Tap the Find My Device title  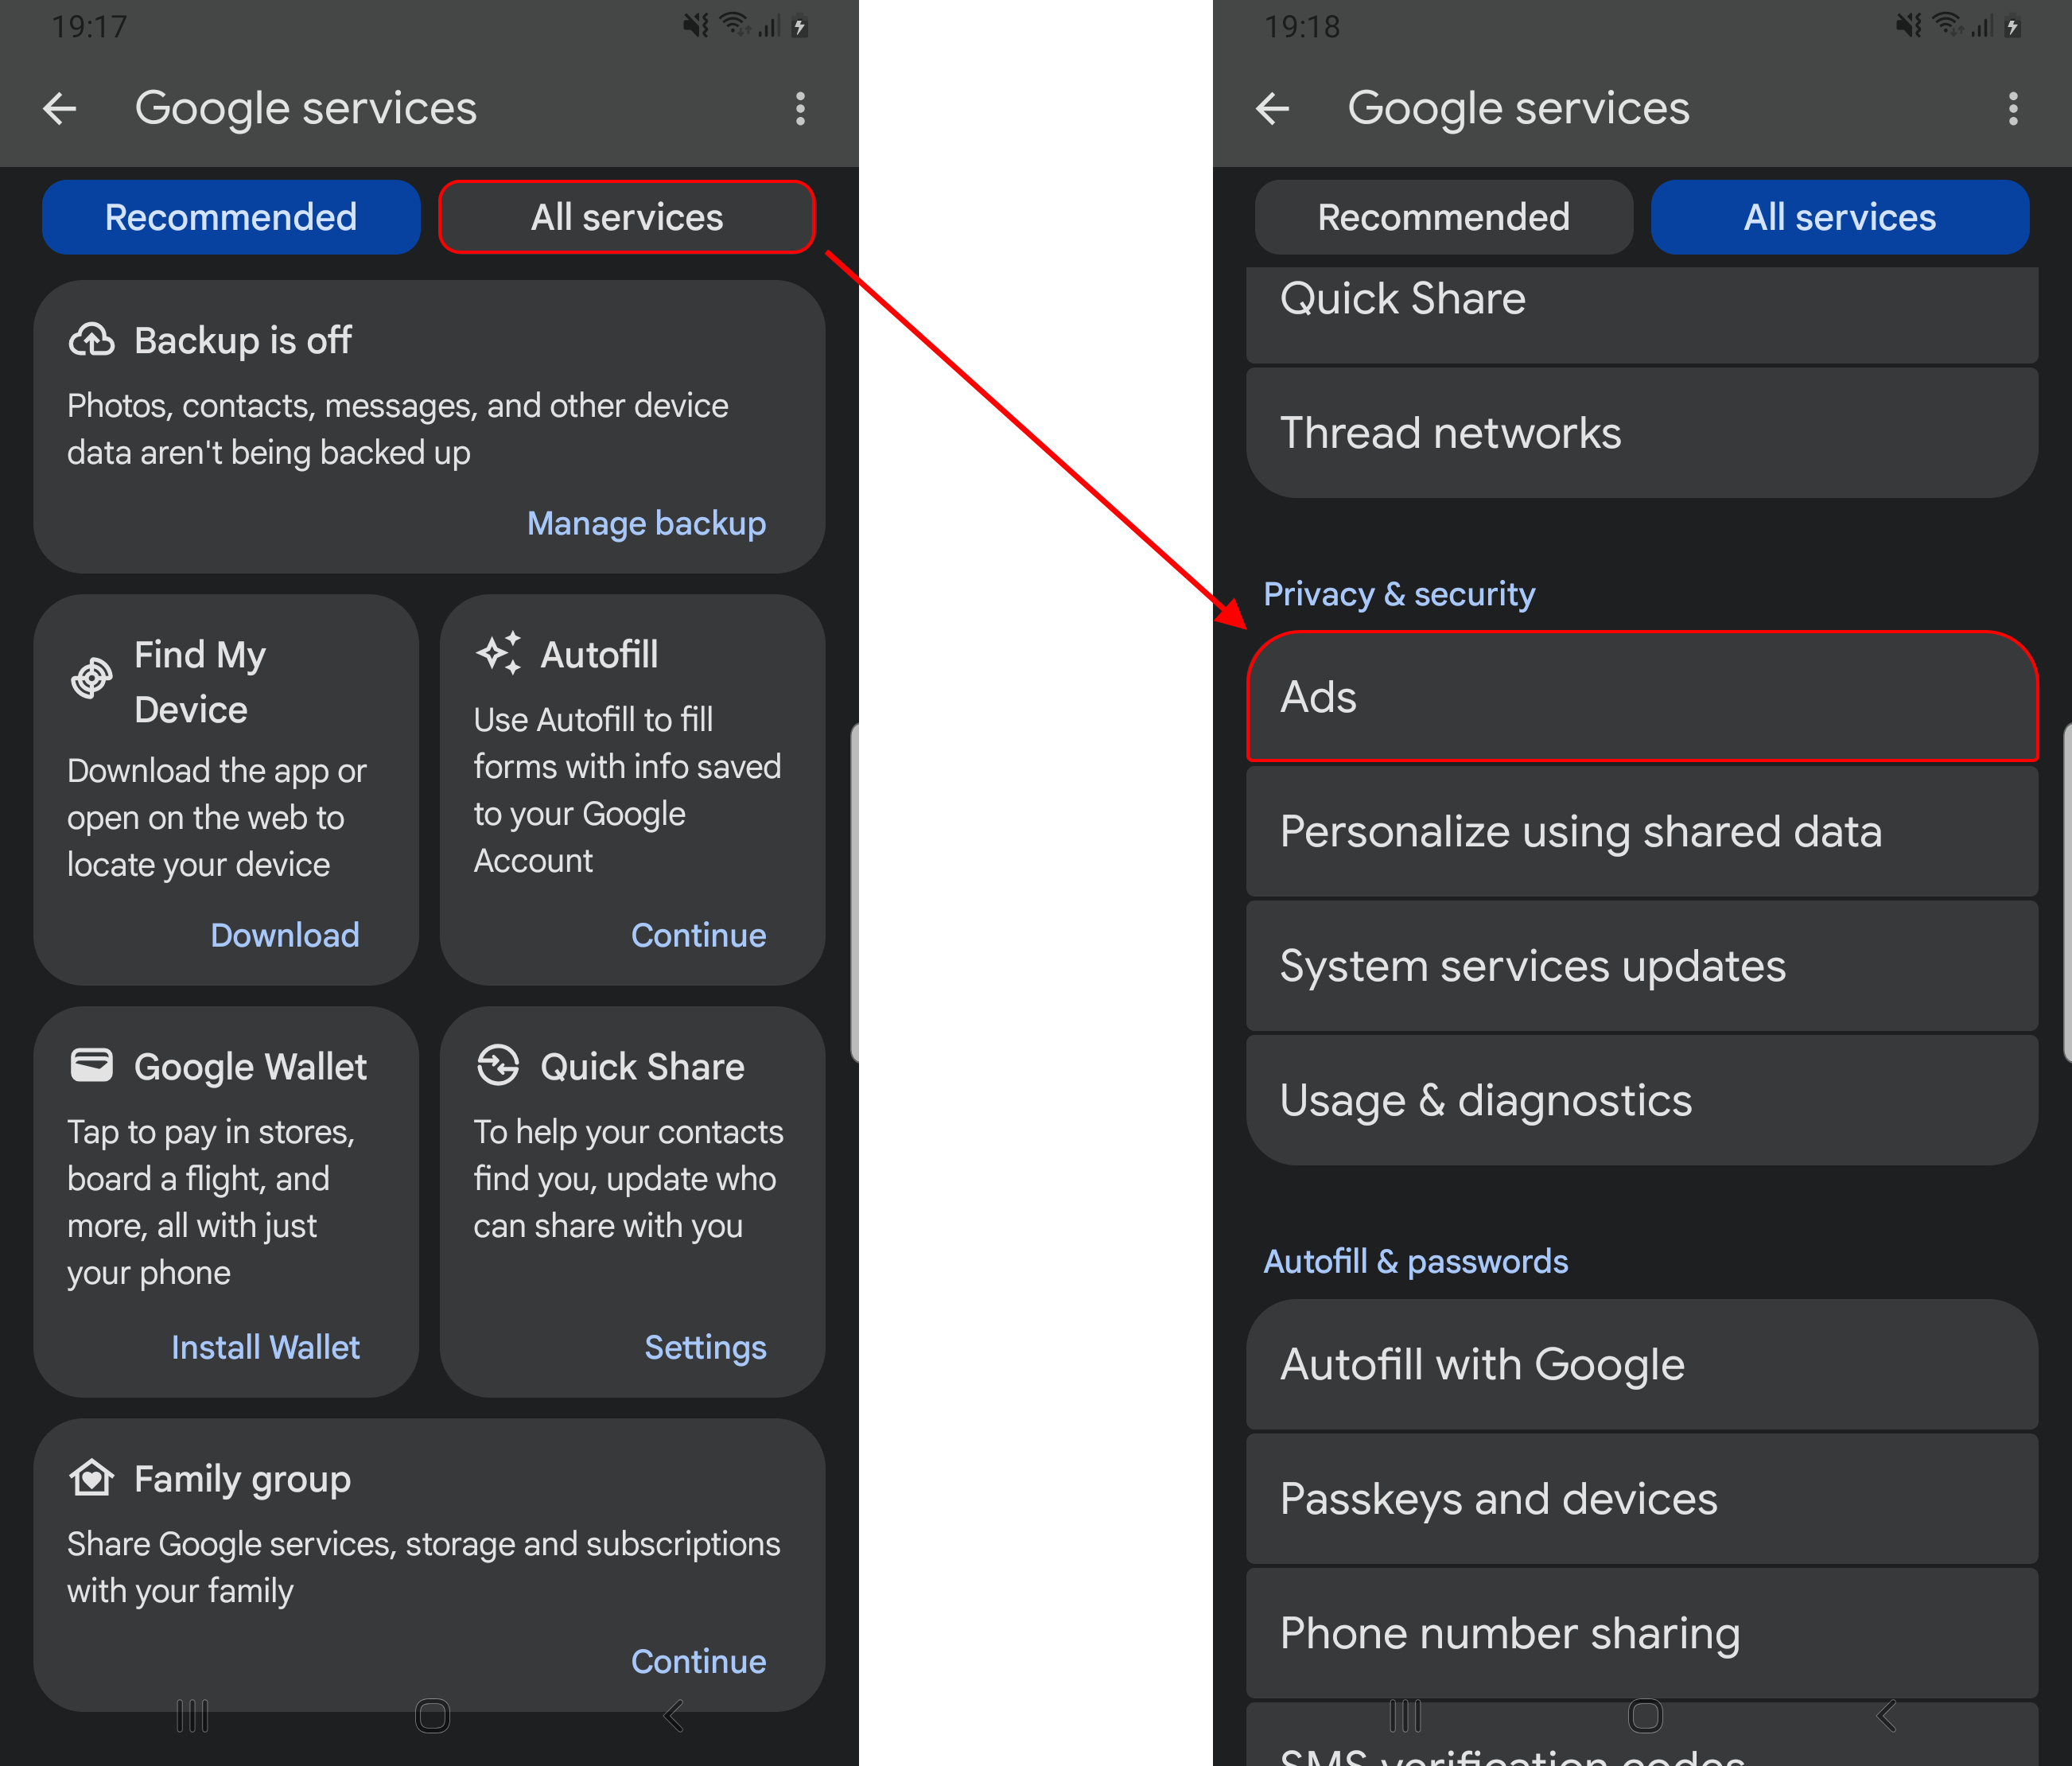pos(200,682)
